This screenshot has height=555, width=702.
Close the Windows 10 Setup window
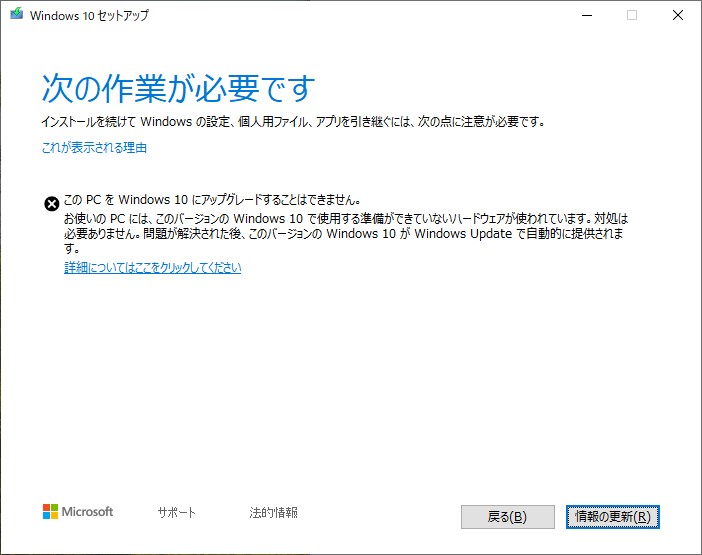click(x=678, y=15)
